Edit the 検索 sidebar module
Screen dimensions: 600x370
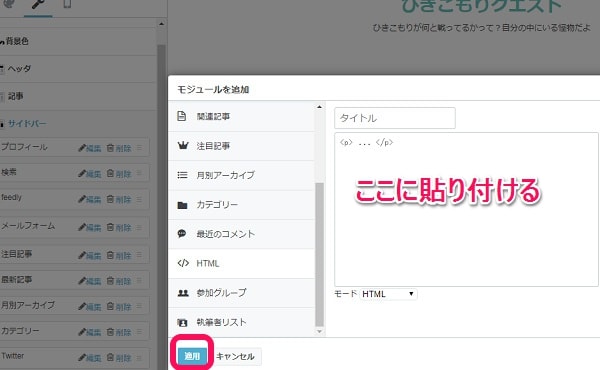90,174
